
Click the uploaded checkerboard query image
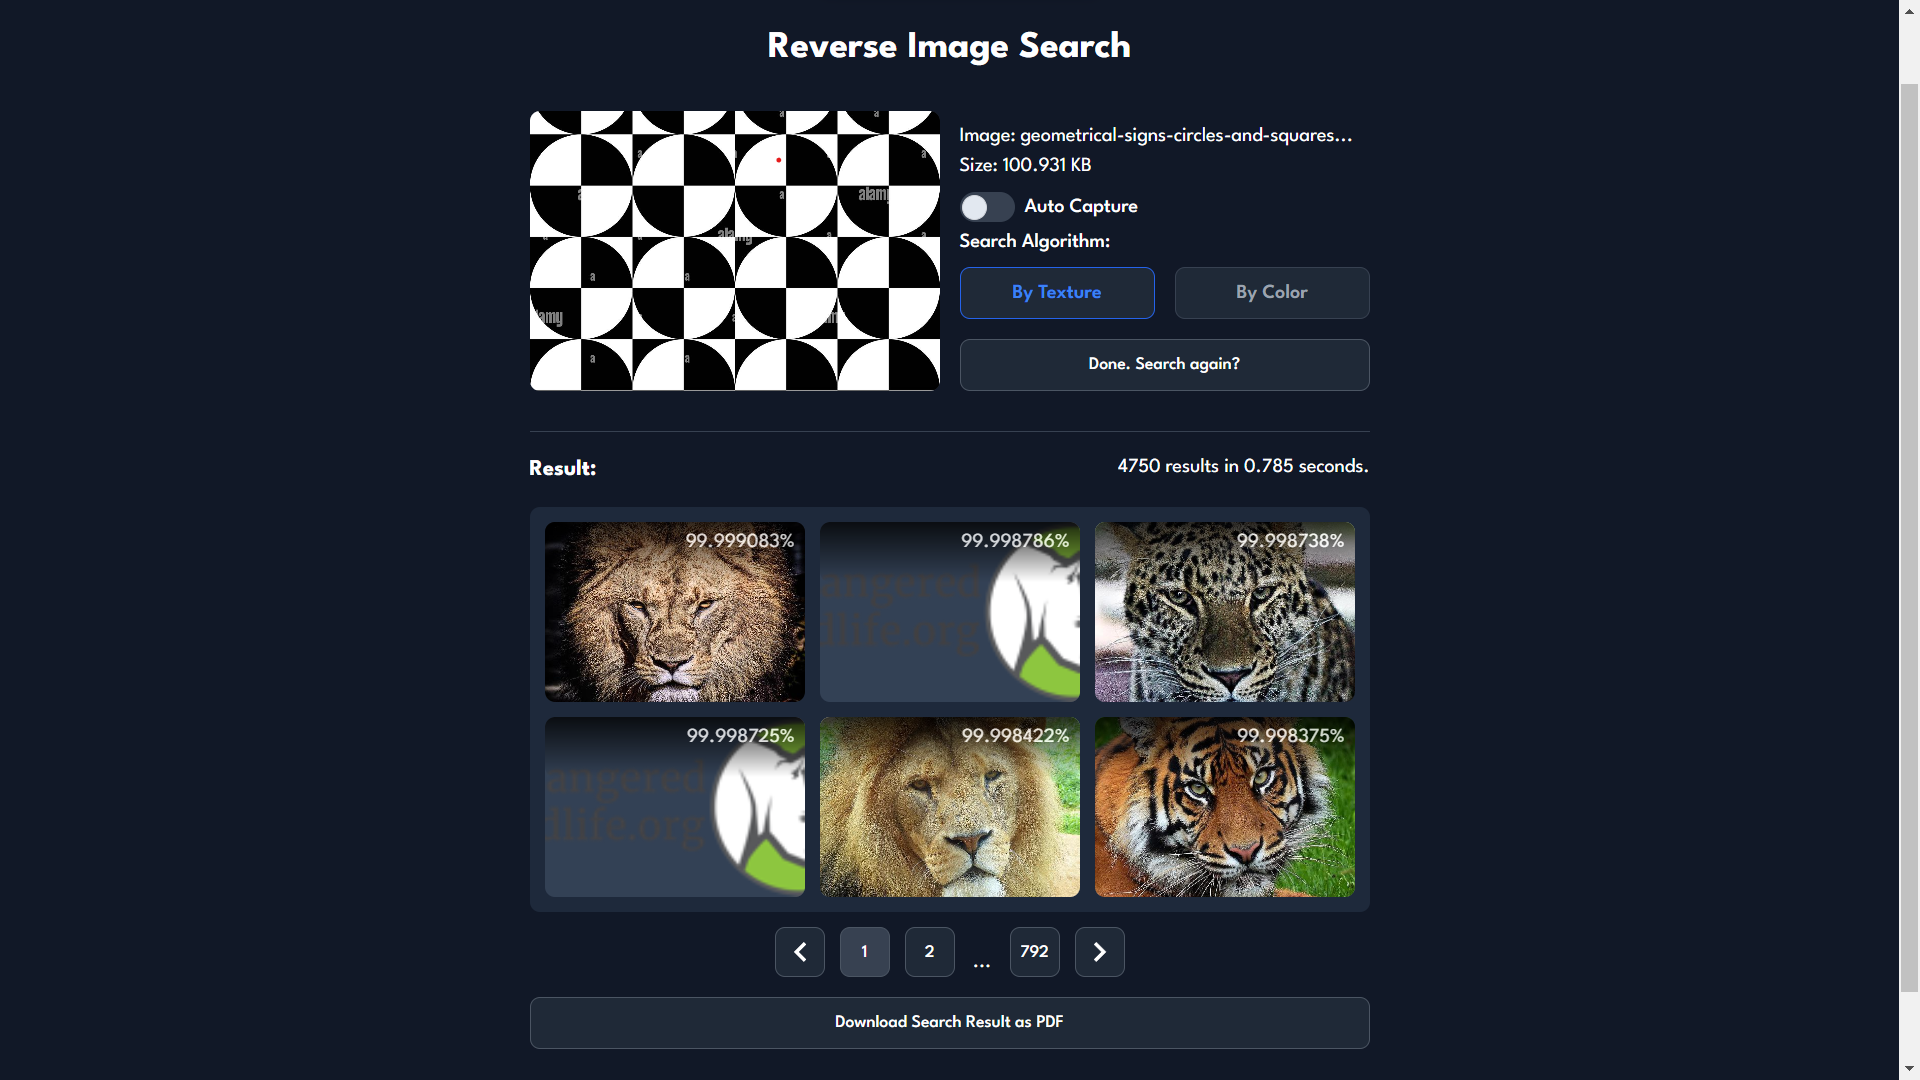[x=734, y=250]
